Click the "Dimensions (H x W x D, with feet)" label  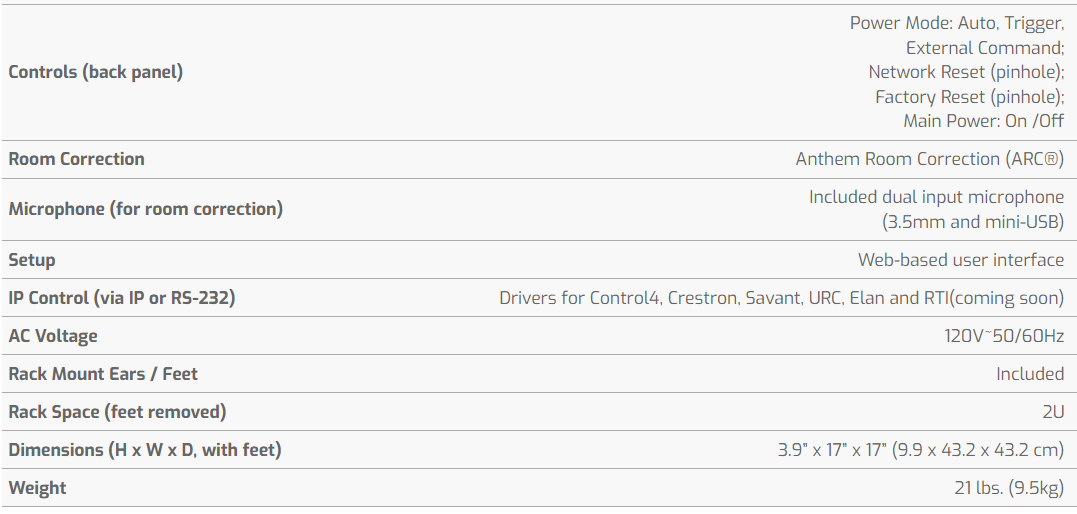145,450
